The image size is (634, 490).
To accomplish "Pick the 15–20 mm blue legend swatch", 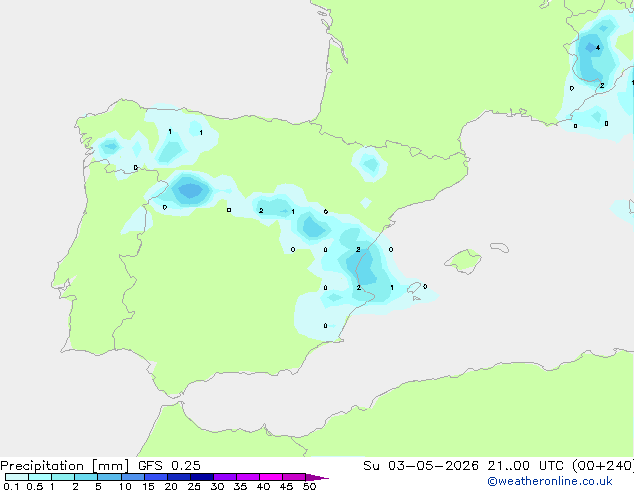I will (156, 477).
